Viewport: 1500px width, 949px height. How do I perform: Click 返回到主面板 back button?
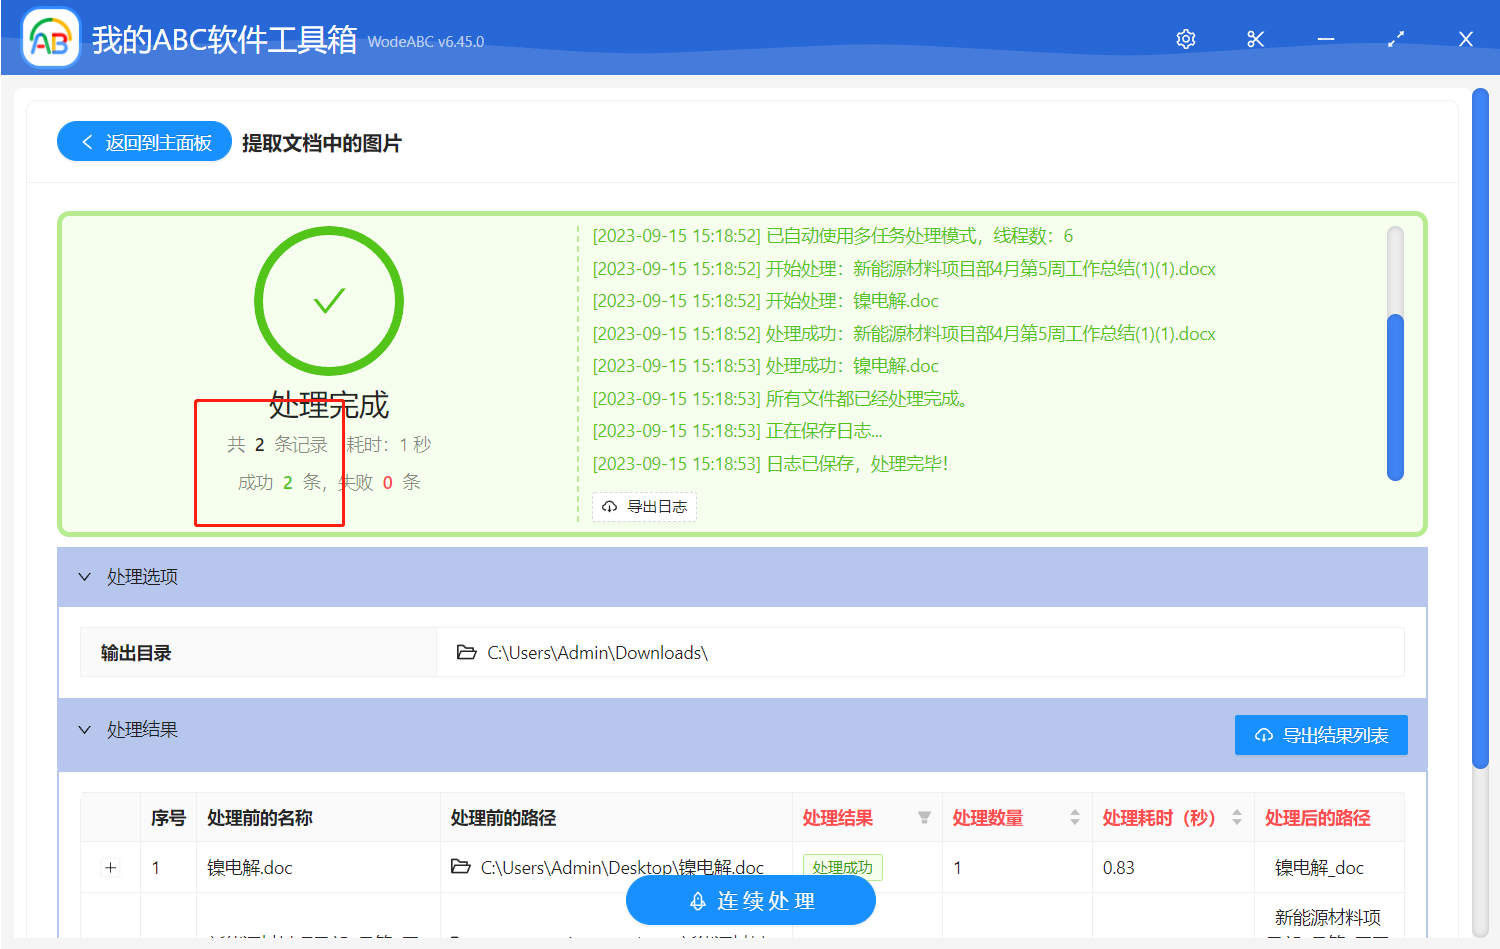pos(143,141)
